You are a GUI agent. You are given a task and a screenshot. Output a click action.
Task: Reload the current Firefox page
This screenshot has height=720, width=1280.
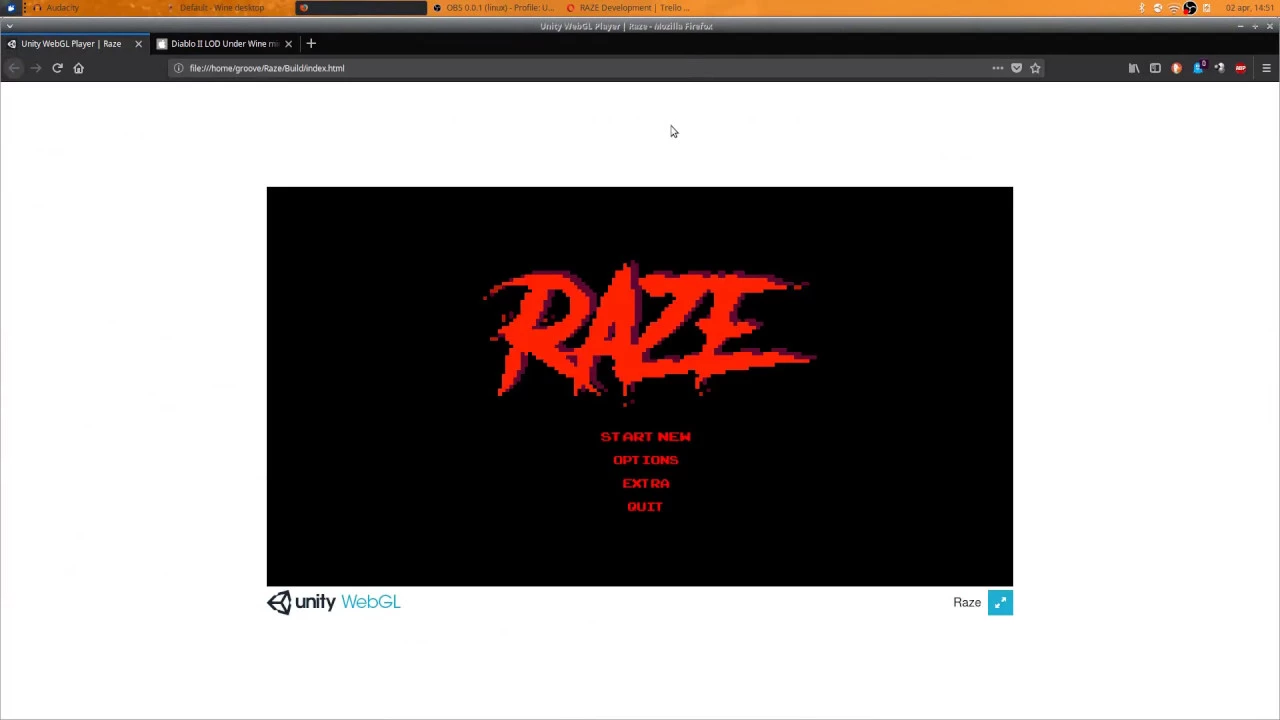[x=57, y=68]
